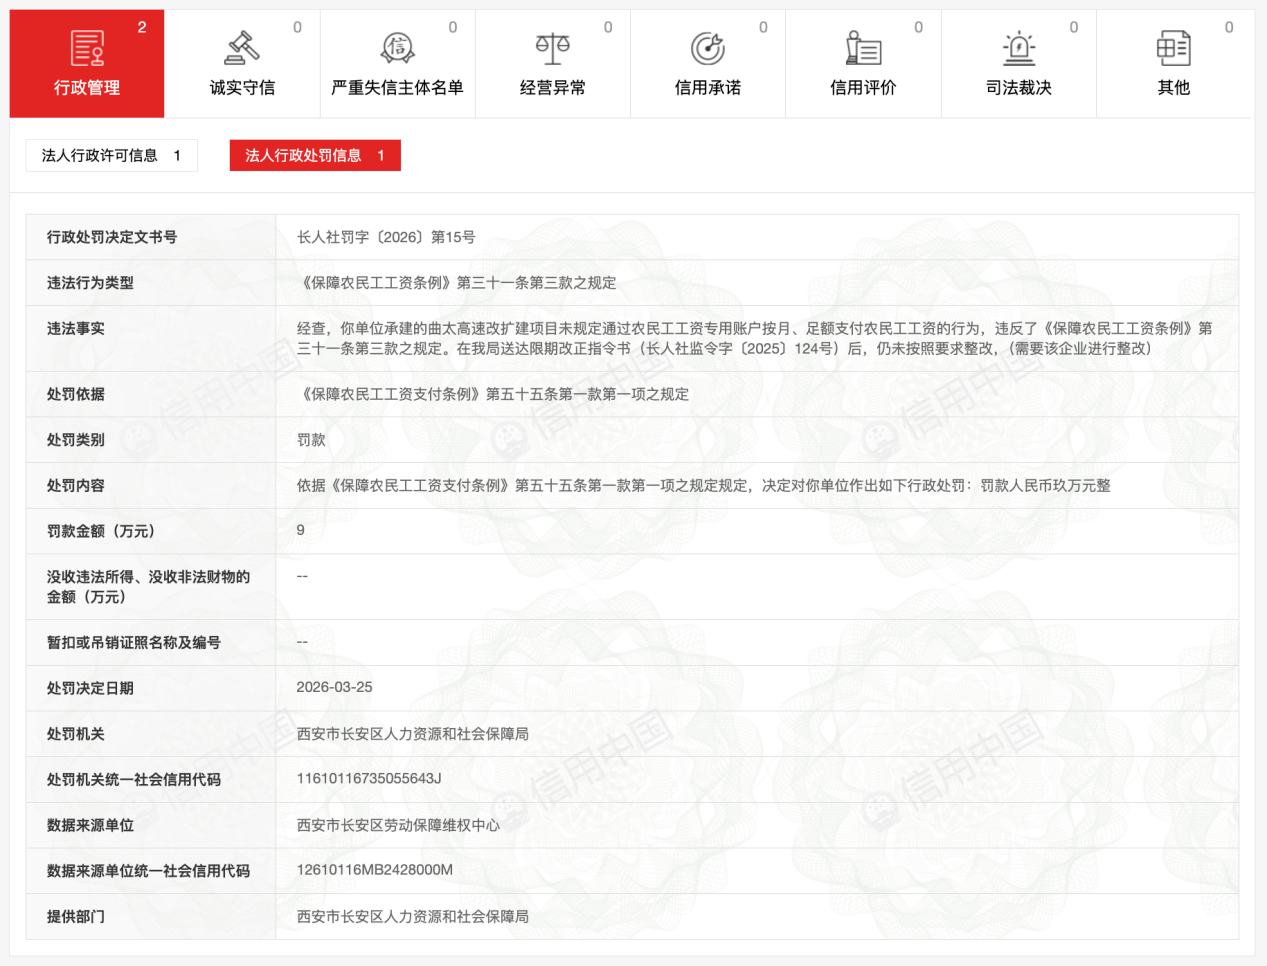Switch to the 法人行政处罚信息 tab
The image size is (1267, 966).
point(315,155)
